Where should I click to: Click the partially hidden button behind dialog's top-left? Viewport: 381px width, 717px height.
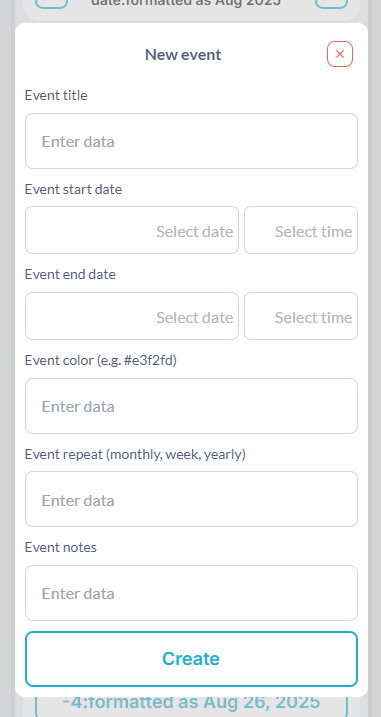point(51,4)
